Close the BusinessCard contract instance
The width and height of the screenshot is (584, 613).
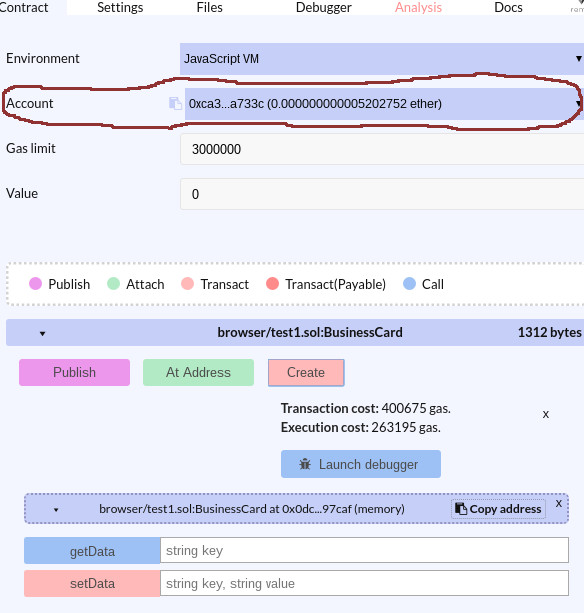click(559, 504)
